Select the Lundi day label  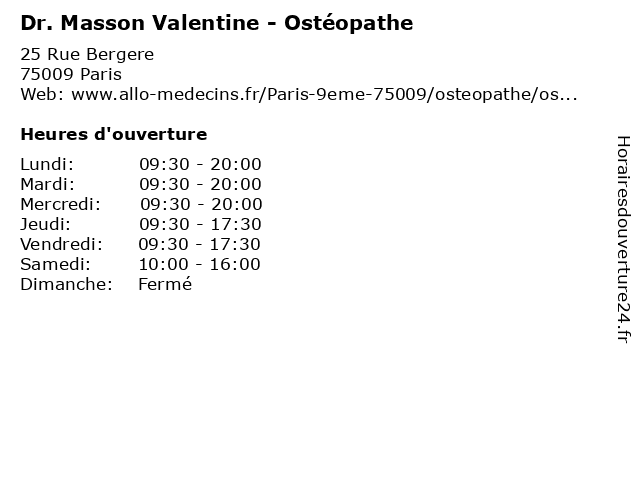47,164
